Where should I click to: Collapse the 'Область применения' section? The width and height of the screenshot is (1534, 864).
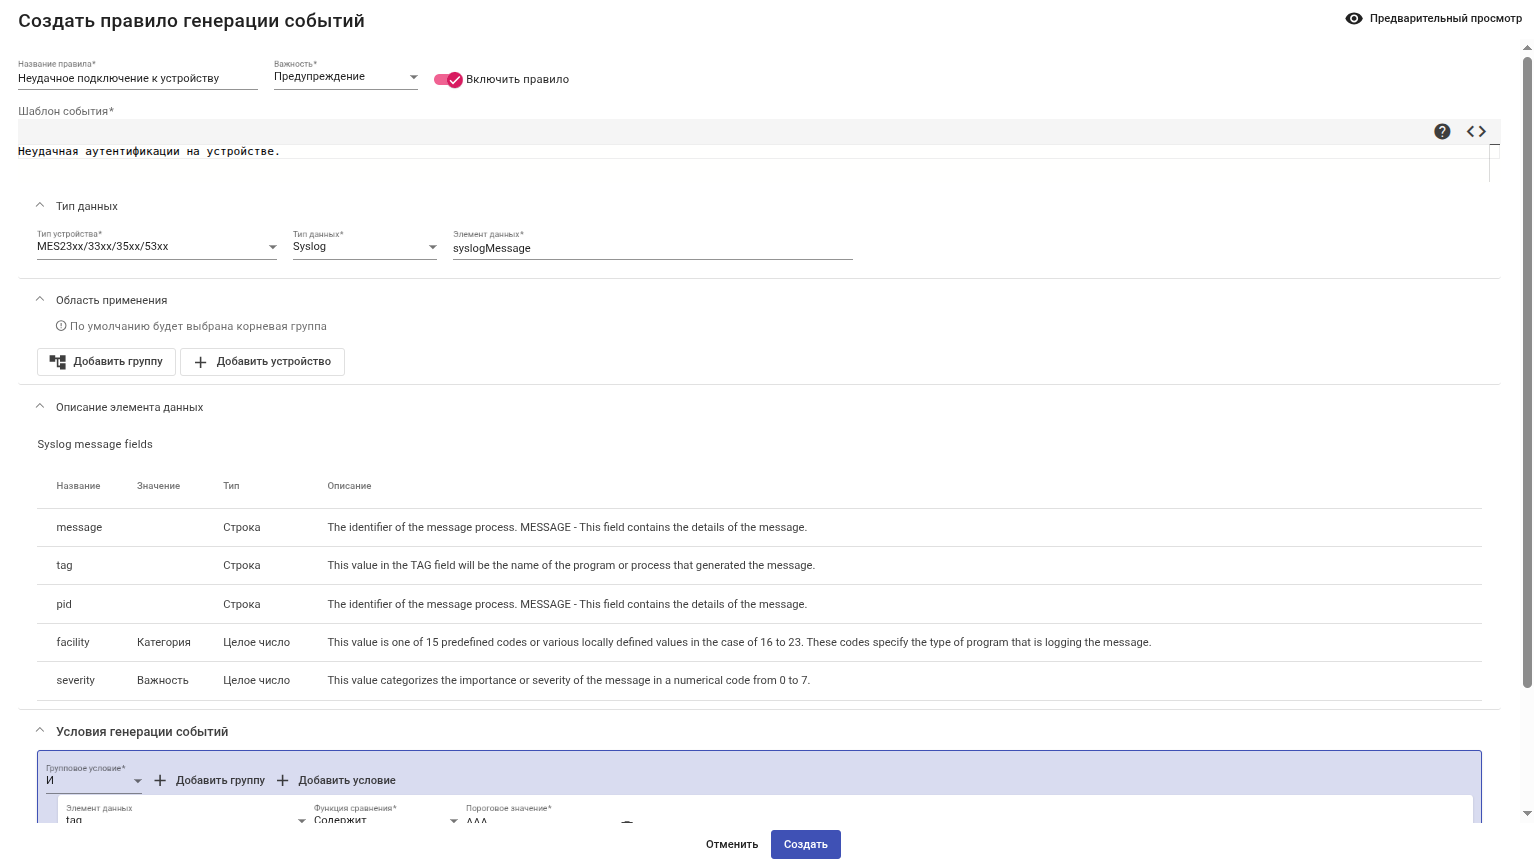click(x=40, y=300)
